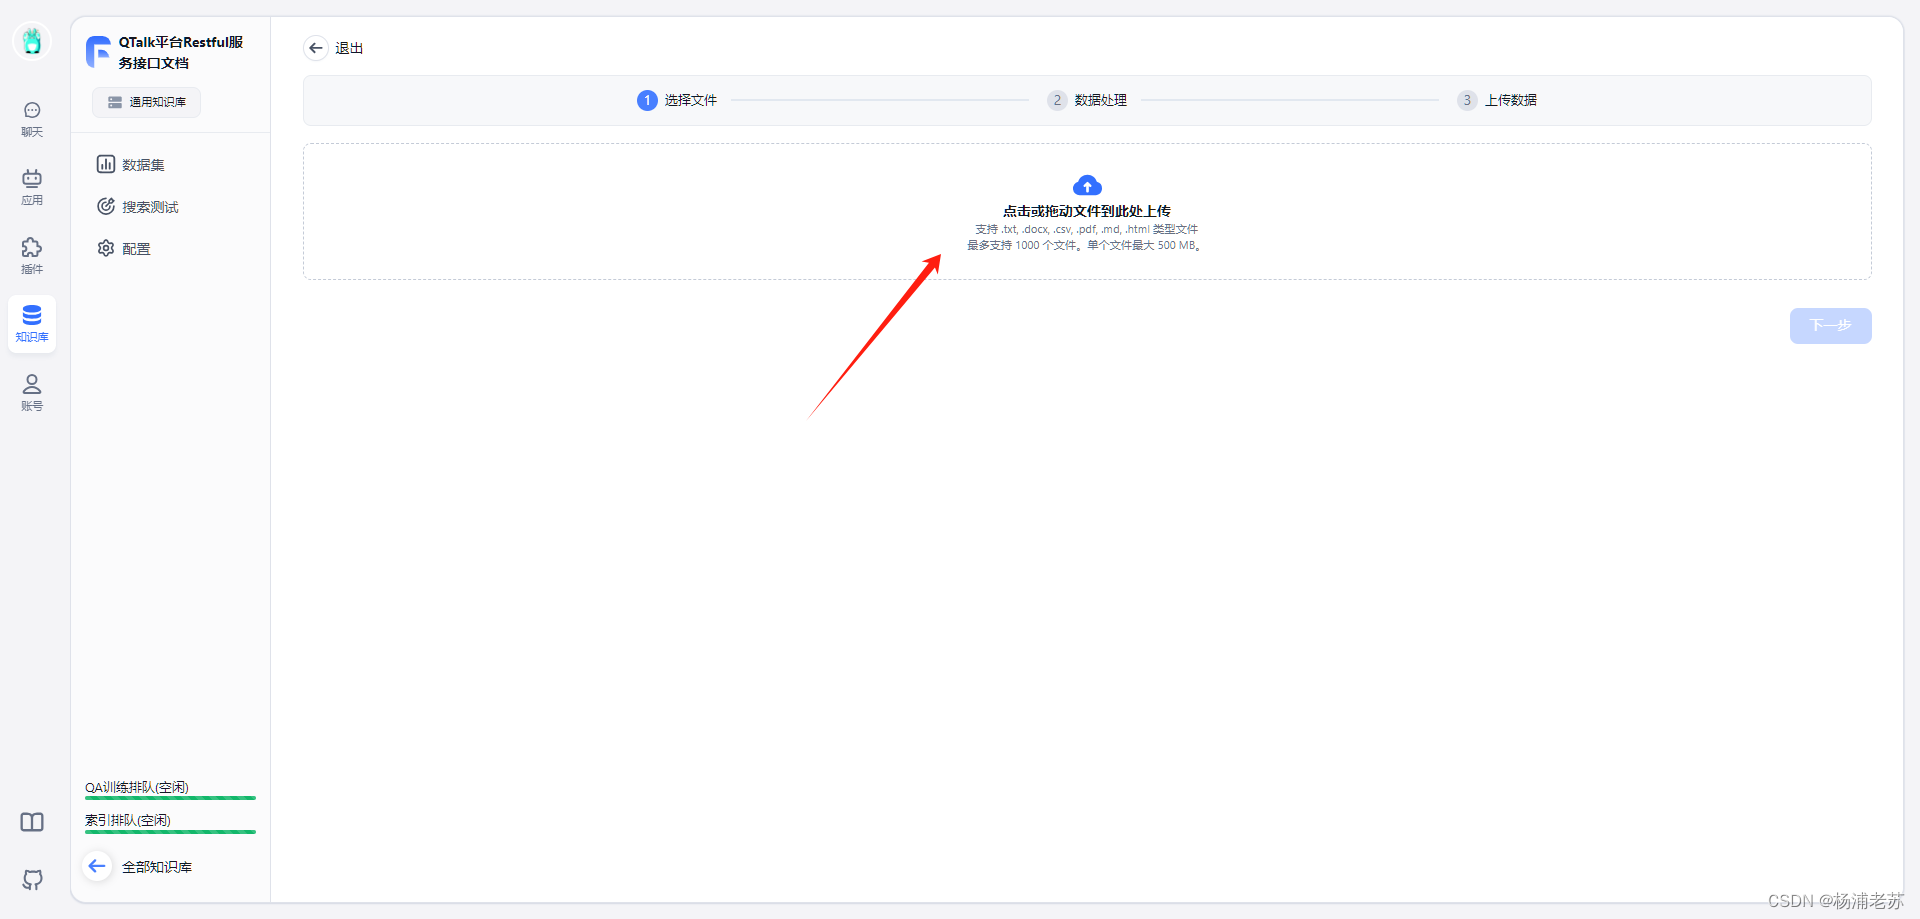Select the Knowledge base (知识库) sidebar icon

[32, 324]
